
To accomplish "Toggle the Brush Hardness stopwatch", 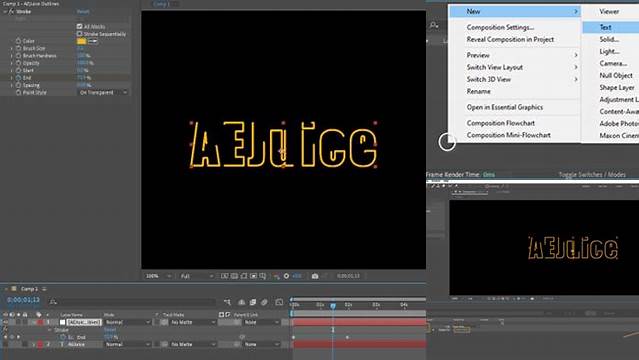I will [x=18, y=55].
